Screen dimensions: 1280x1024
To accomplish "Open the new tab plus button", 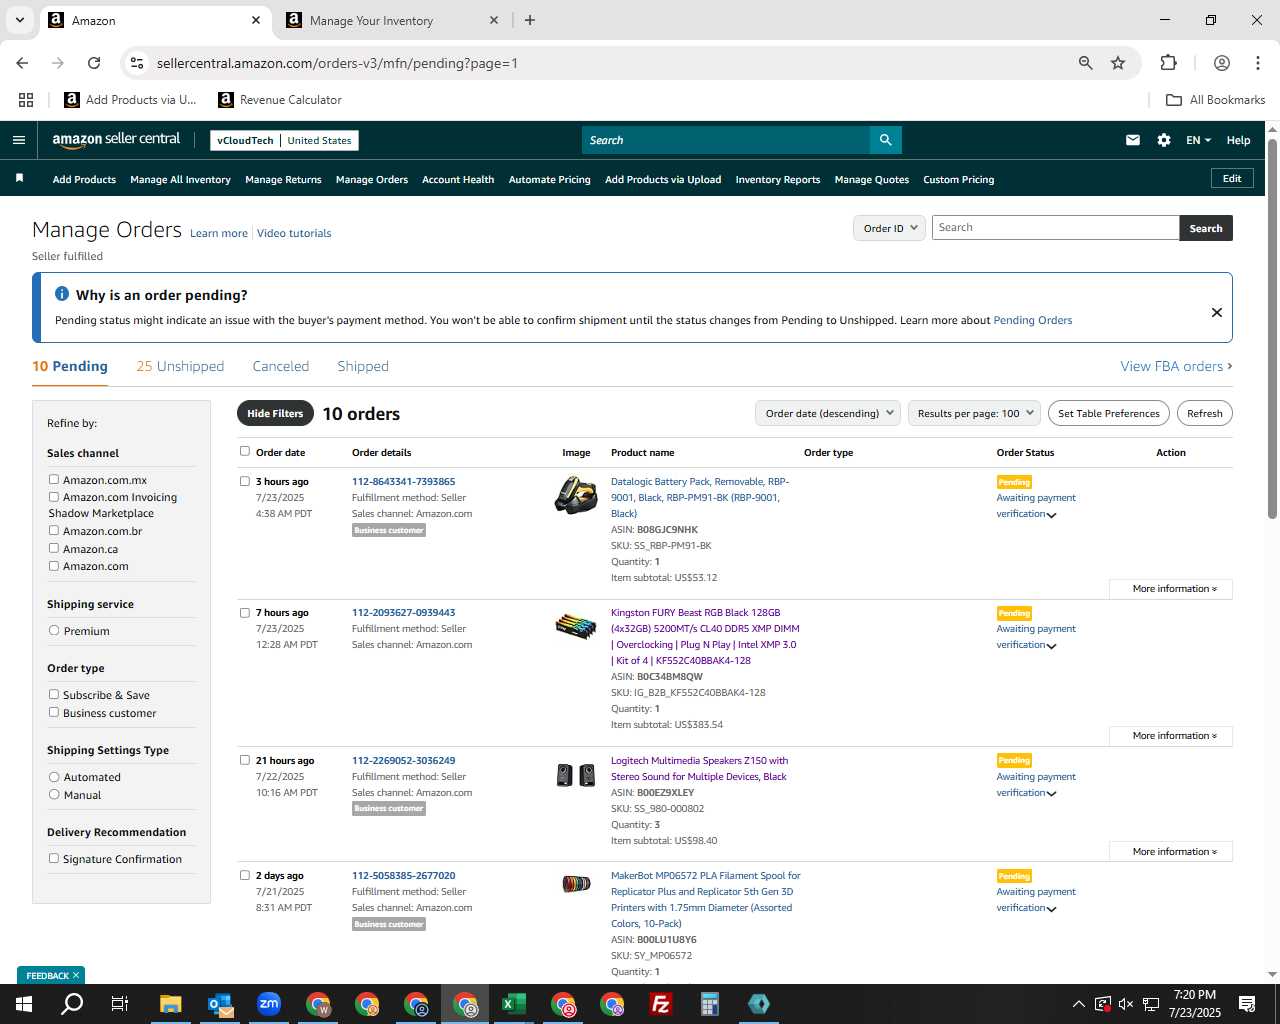I will [530, 20].
